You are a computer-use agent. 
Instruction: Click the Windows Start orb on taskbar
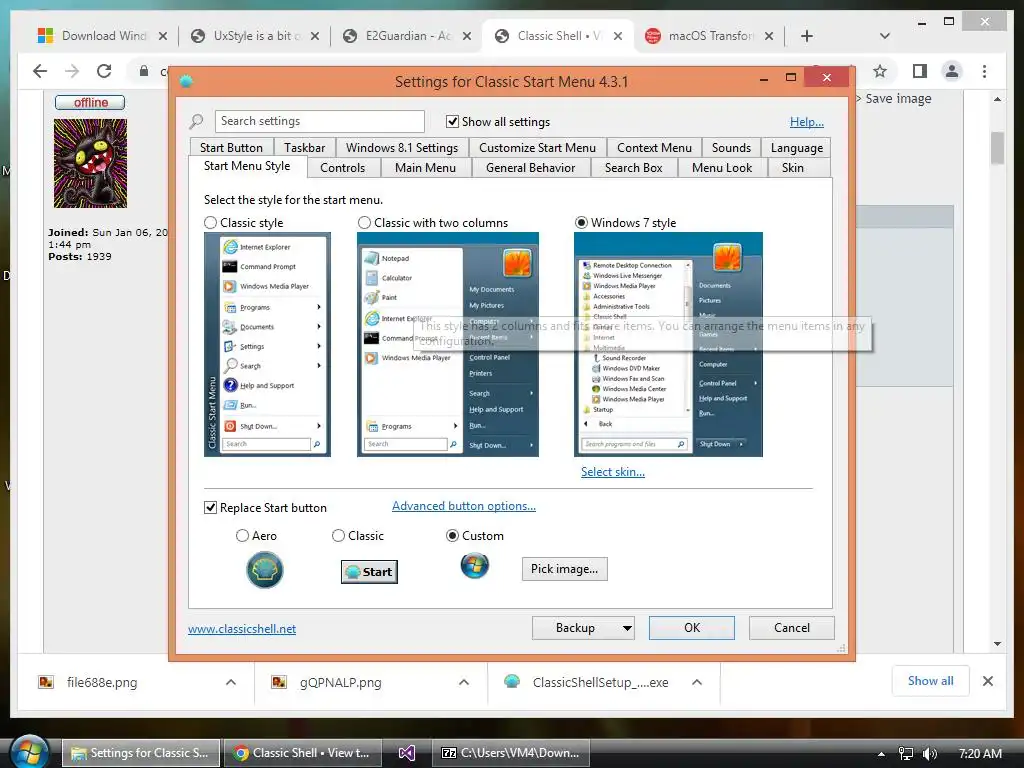(x=29, y=752)
